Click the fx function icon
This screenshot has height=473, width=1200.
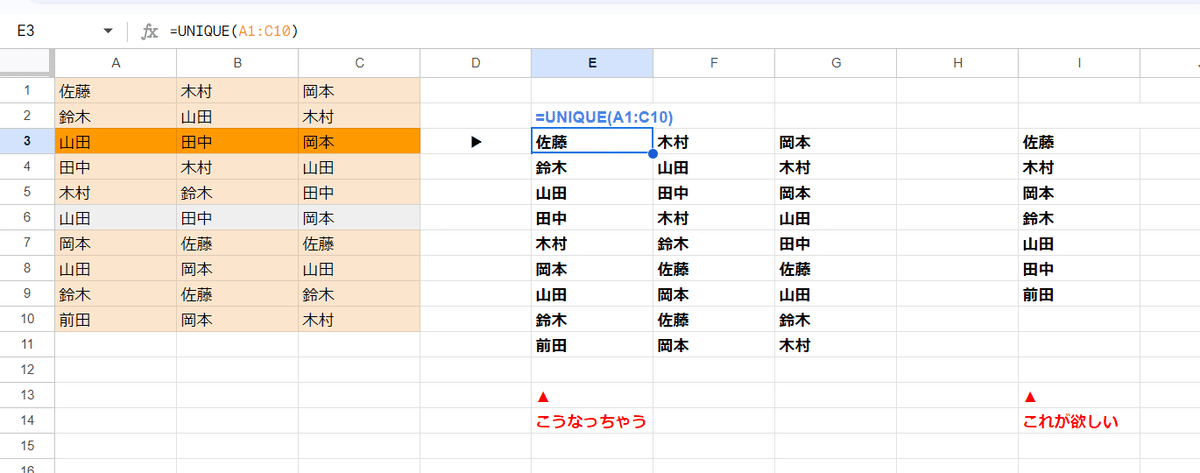[x=150, y=31]
